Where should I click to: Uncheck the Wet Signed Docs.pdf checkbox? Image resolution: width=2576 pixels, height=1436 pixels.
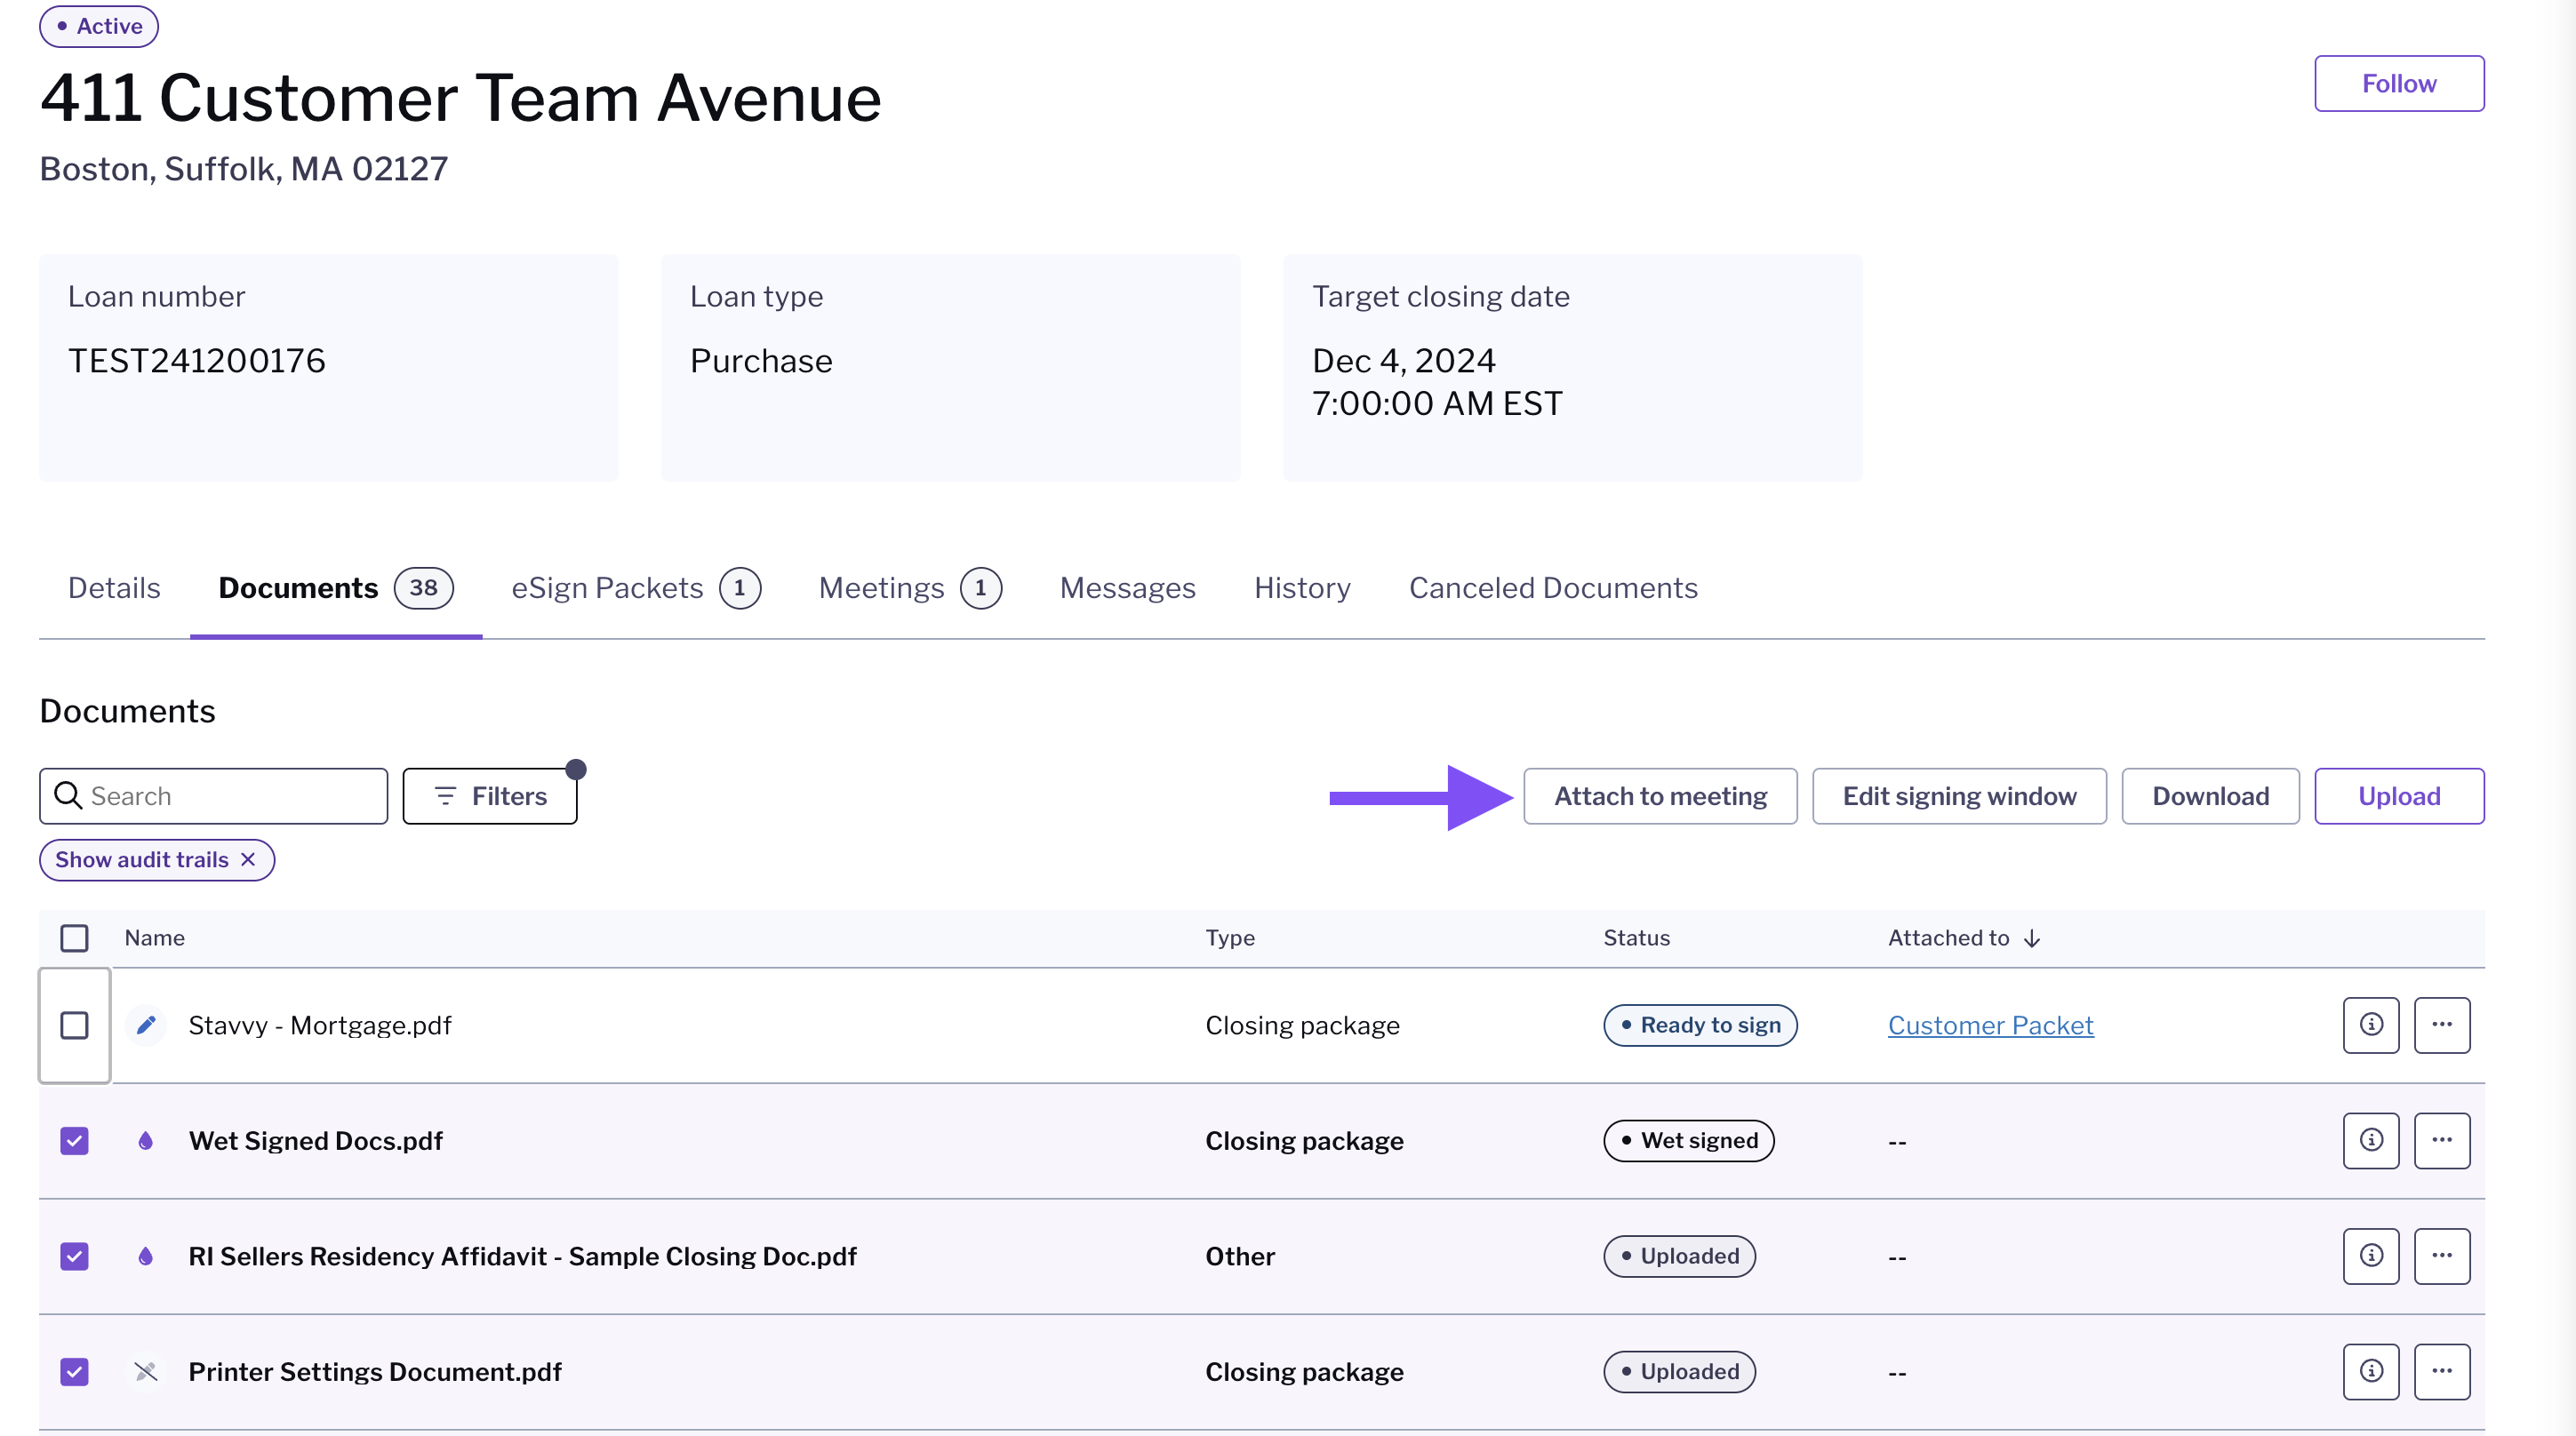coord(74,1140)
